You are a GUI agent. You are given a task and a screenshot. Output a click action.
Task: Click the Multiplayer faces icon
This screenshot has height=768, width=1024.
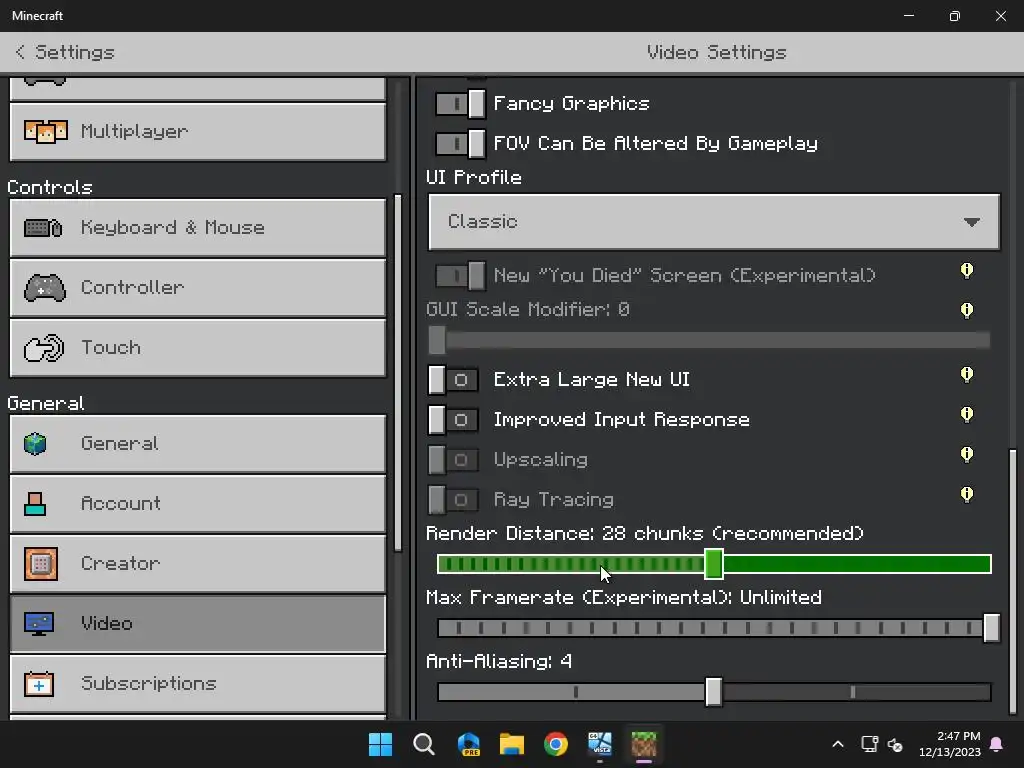45,131
